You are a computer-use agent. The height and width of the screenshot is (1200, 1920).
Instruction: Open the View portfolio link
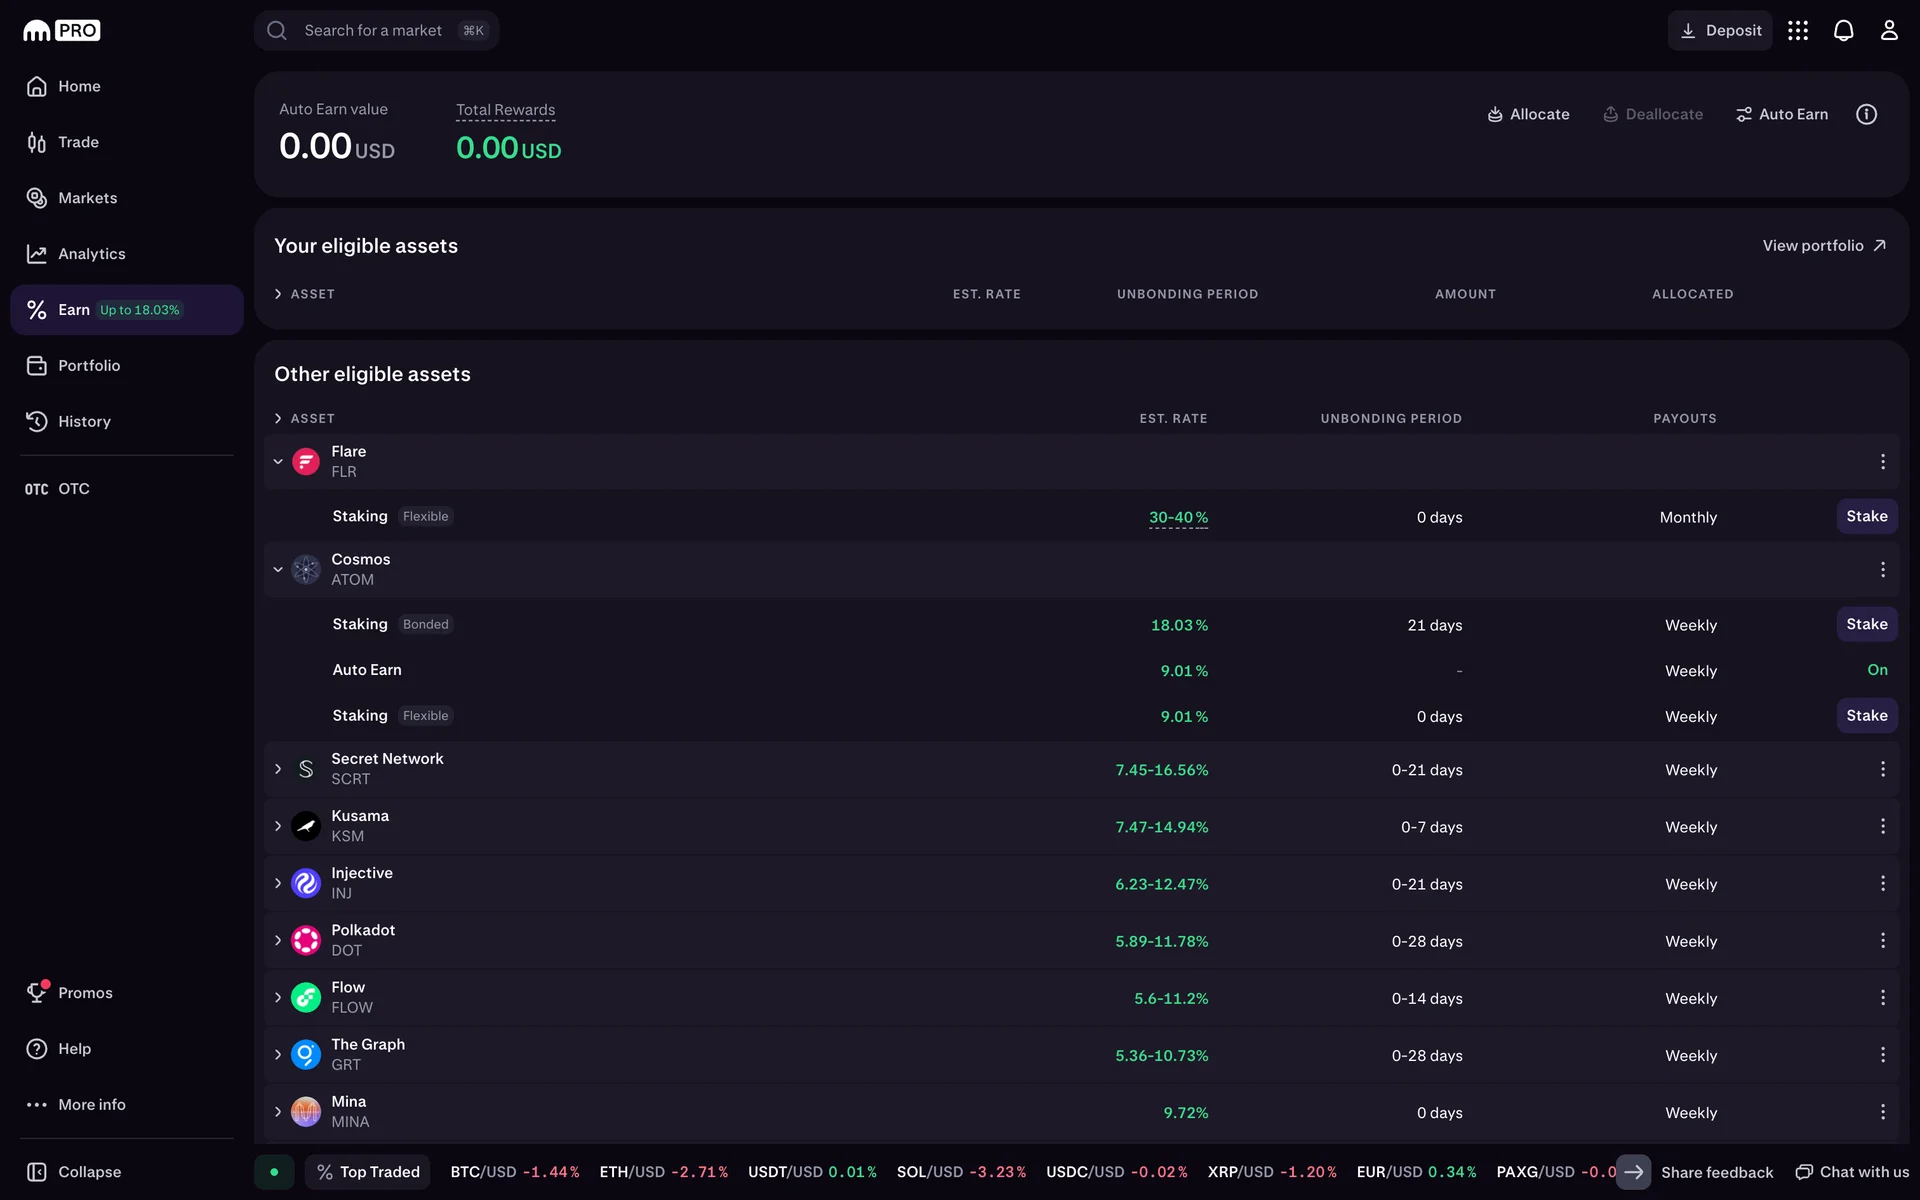1823,246
